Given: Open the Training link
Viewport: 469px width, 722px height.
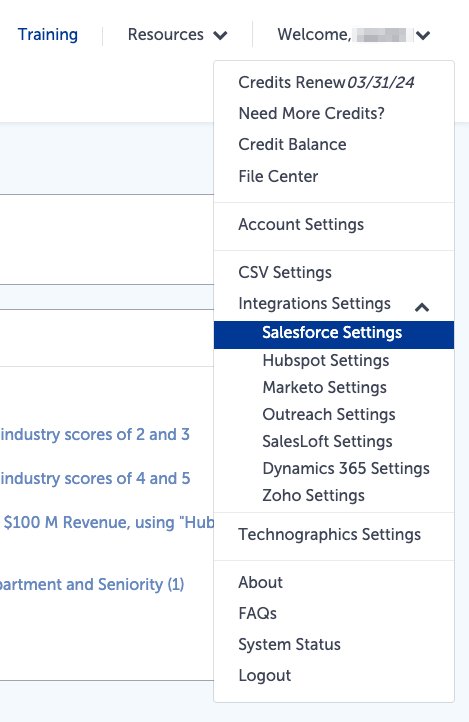Looking at the screenshot, I should (48, 35).
